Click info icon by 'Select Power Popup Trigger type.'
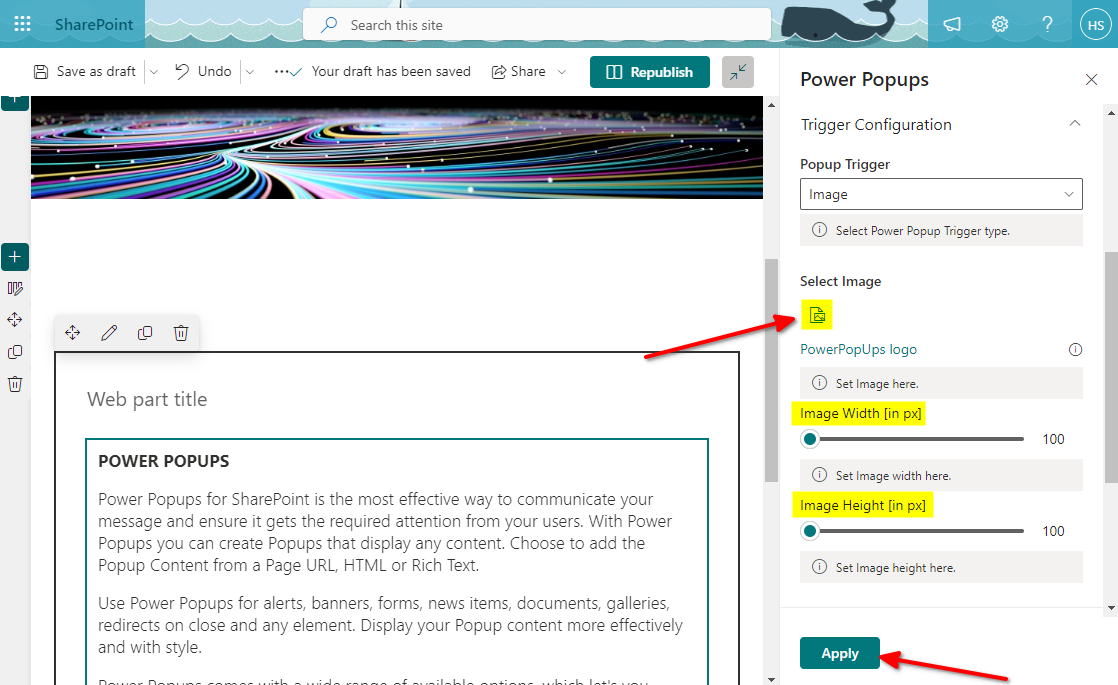This screenshot has width=1118, height=685. click(820, 230)
